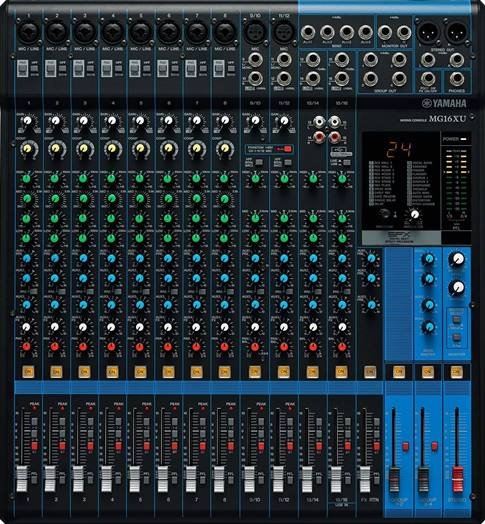This screenshot has height=524, width=485.
Task: Click the stereo LED level meter
Action: (457, 184)
